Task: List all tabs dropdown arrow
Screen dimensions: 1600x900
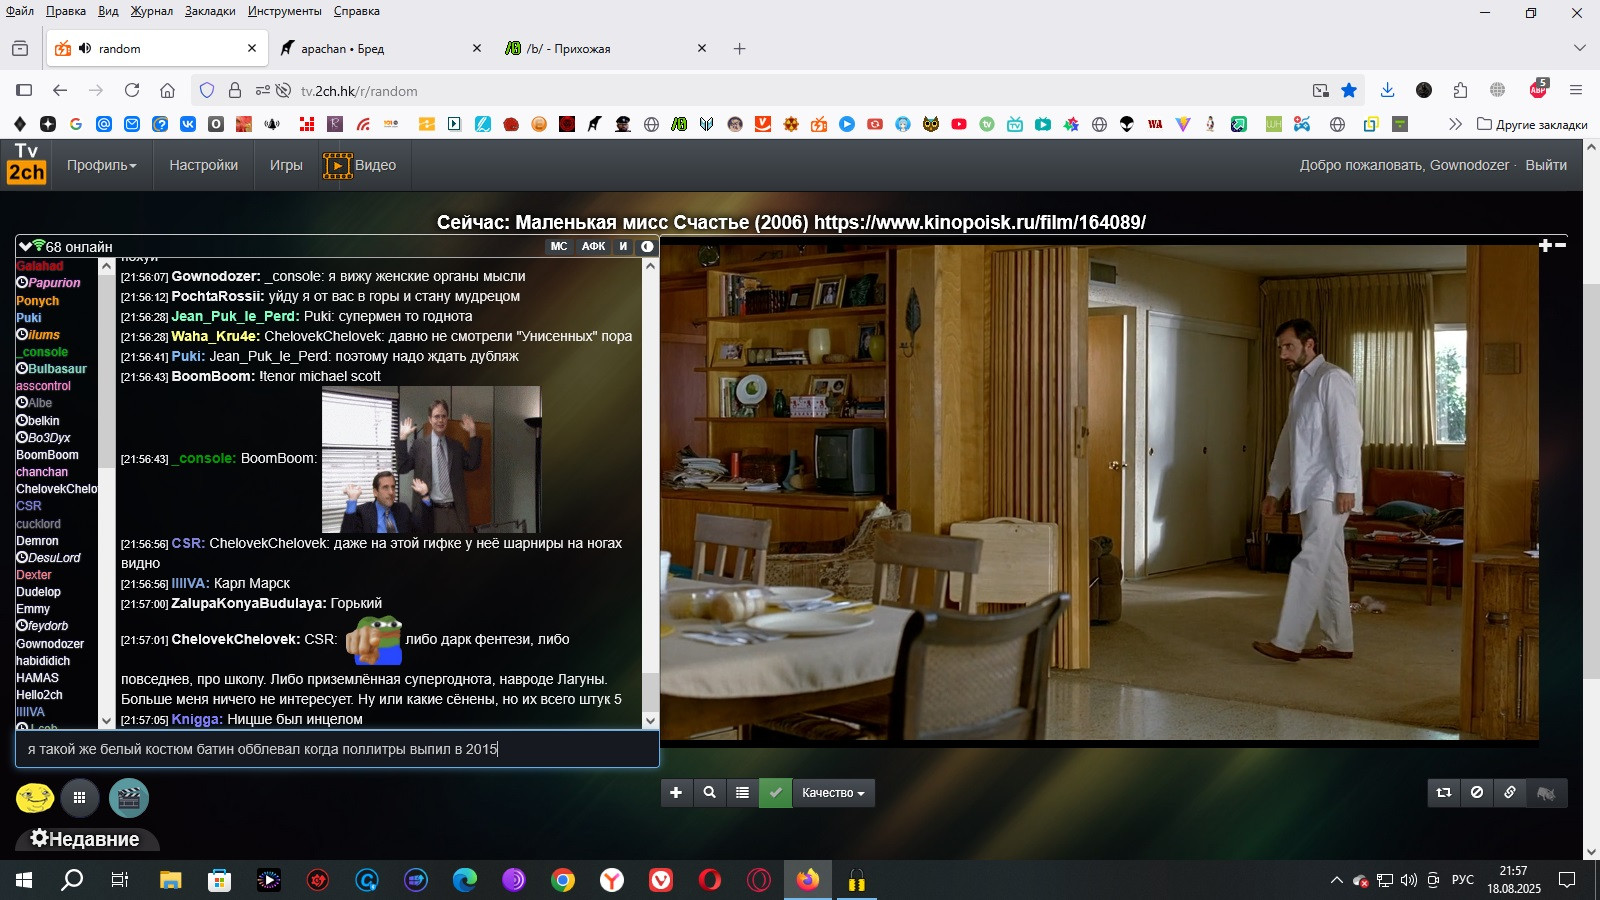Action: tap(1580, 48)
